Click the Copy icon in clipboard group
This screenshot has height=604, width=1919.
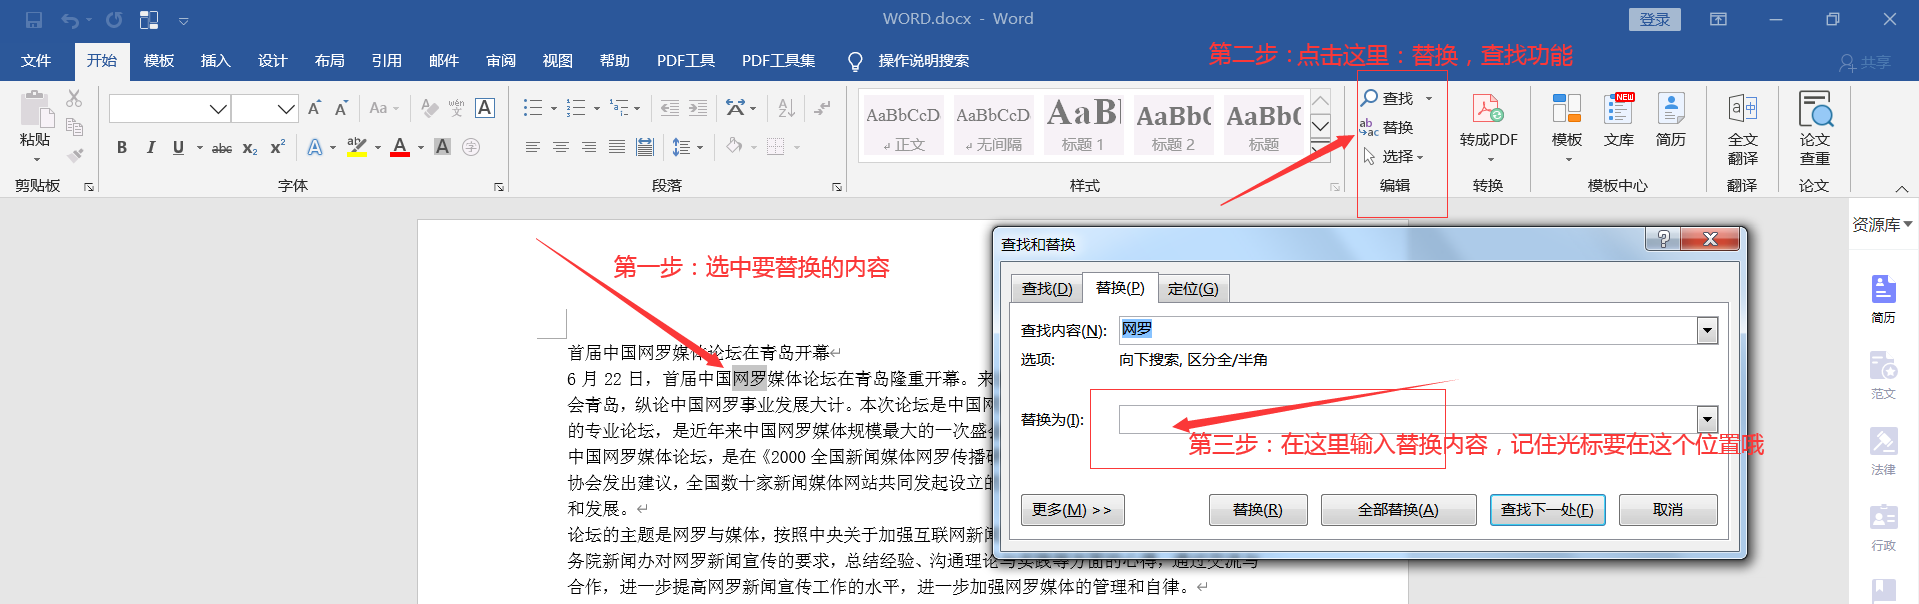74,127
